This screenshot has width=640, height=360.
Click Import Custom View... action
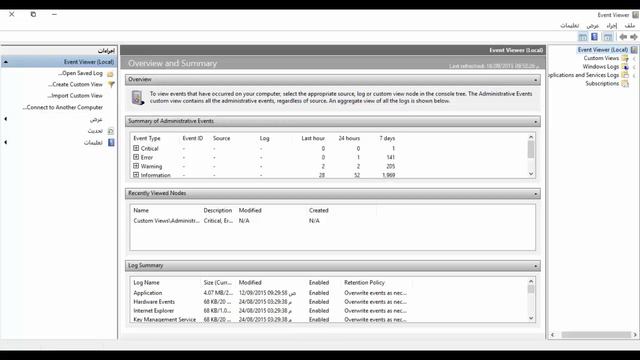[75, 96]
